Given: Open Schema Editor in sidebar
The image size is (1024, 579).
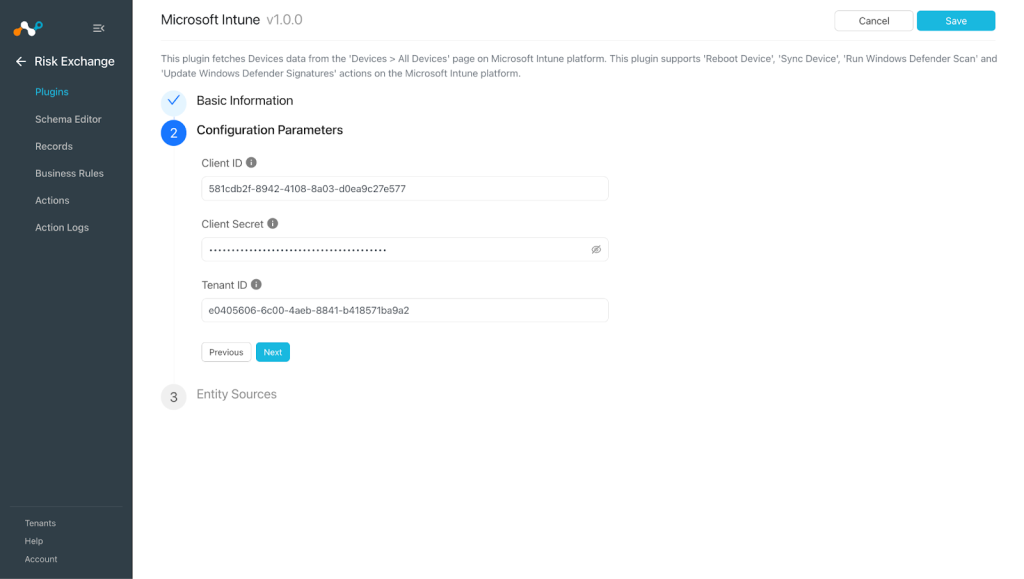Looking at the screenshot, I should point(68,119).
